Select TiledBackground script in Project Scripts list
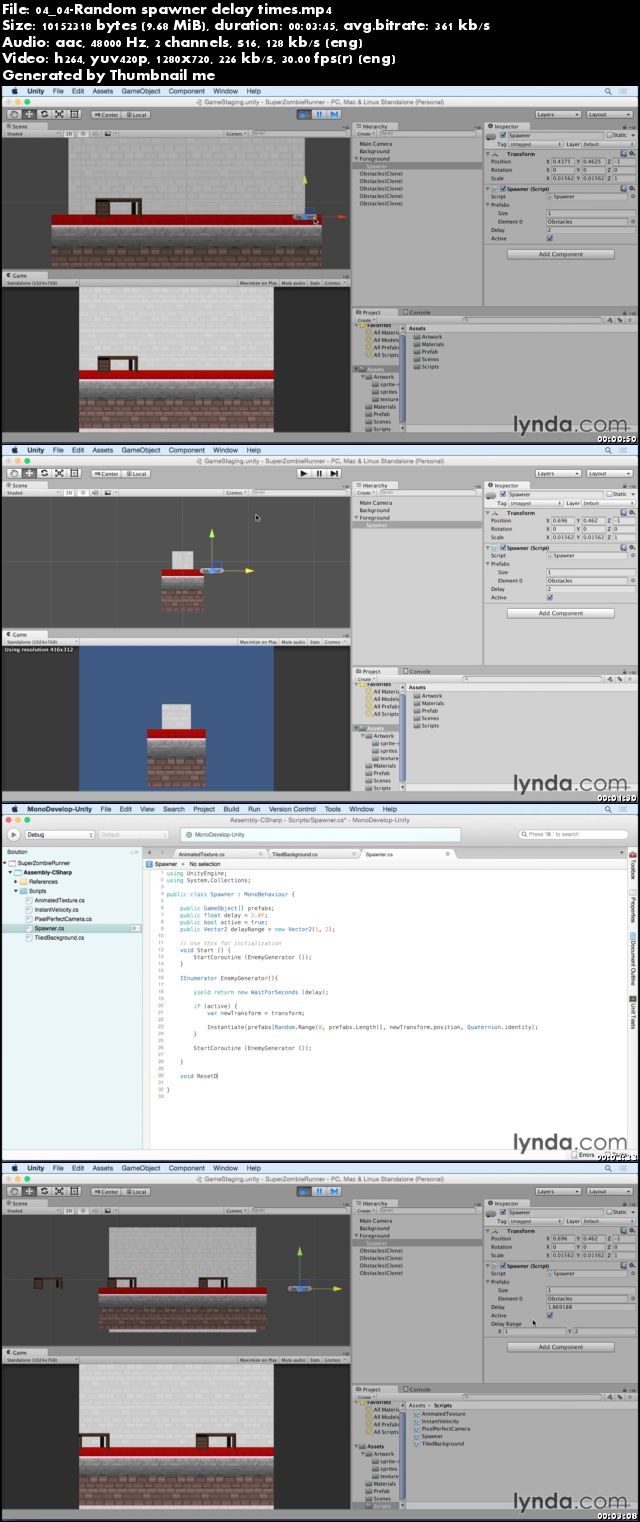 click(x=441, y=1443)
